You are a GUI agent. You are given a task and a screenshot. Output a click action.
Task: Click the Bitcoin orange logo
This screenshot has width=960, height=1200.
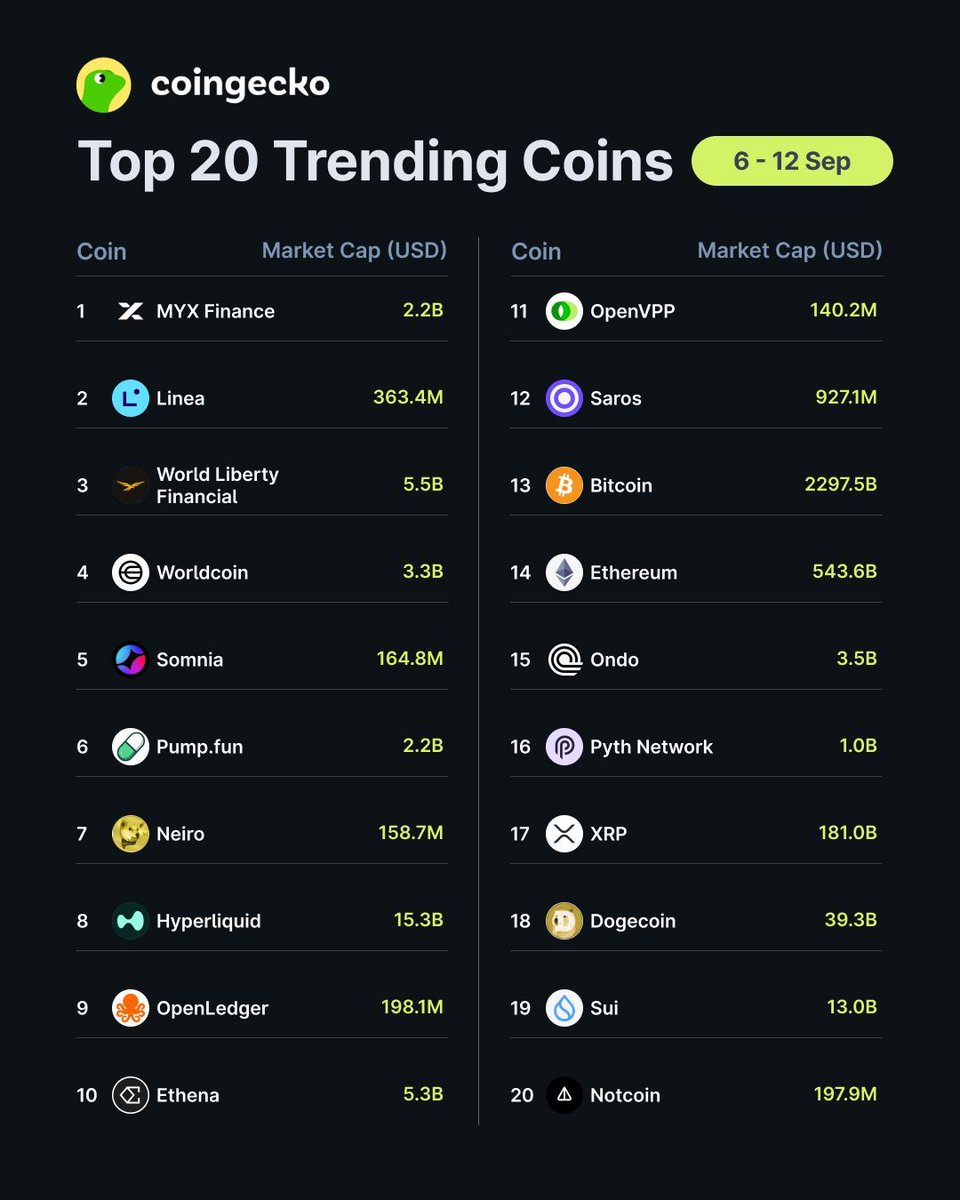564,485
